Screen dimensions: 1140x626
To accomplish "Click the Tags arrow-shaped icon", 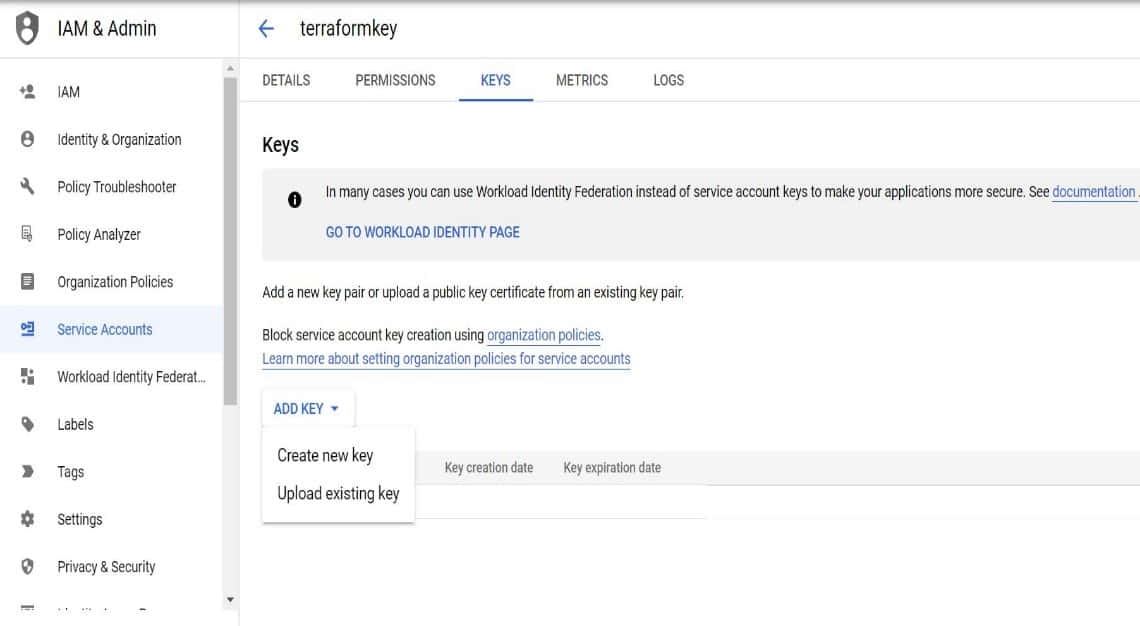I will pos(27,471).
